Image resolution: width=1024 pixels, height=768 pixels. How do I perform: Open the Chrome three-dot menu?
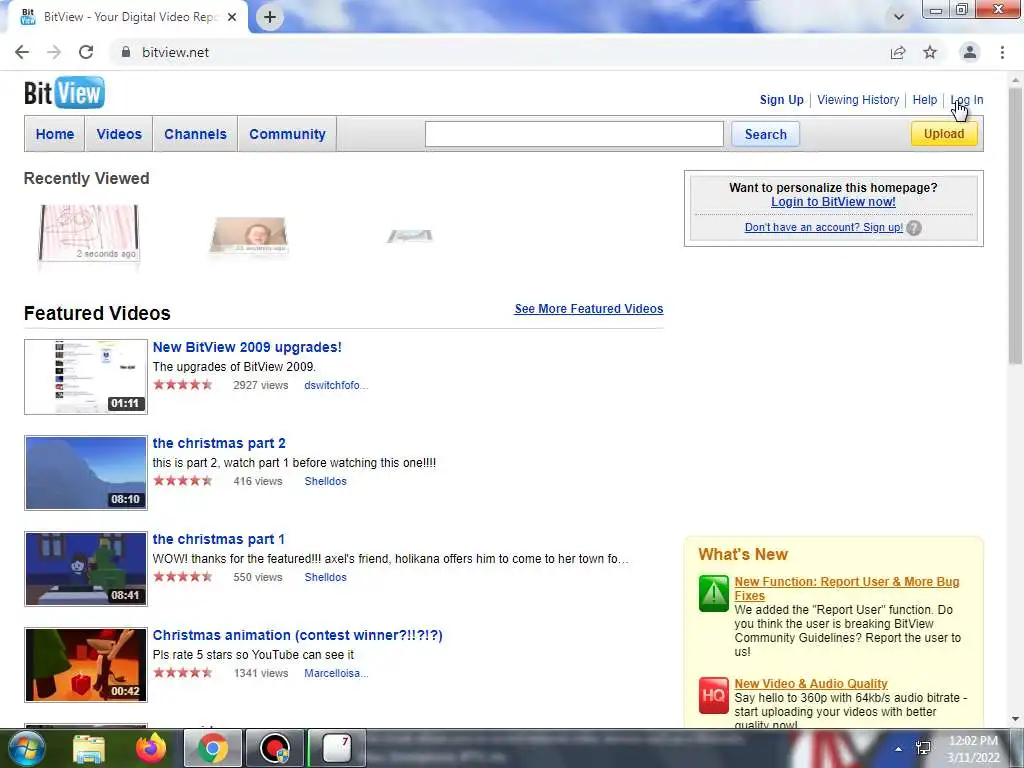click(1002, 52)
